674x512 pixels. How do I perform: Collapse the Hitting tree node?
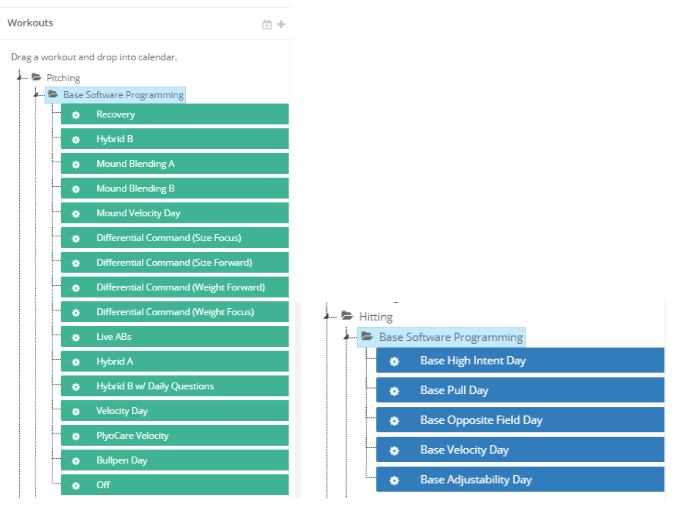tap(328, 317)
